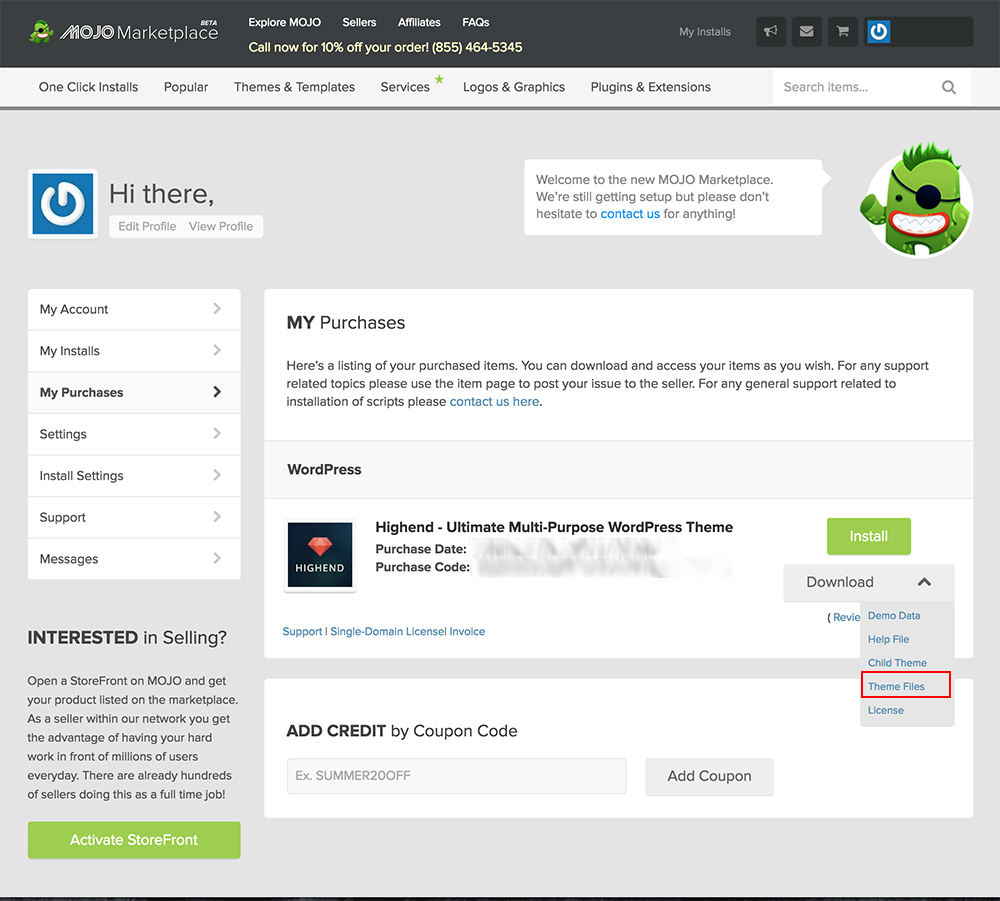Open the Sellers link in top bar
The height and width of the screenshot is (901, 1000).
point(359,22)
